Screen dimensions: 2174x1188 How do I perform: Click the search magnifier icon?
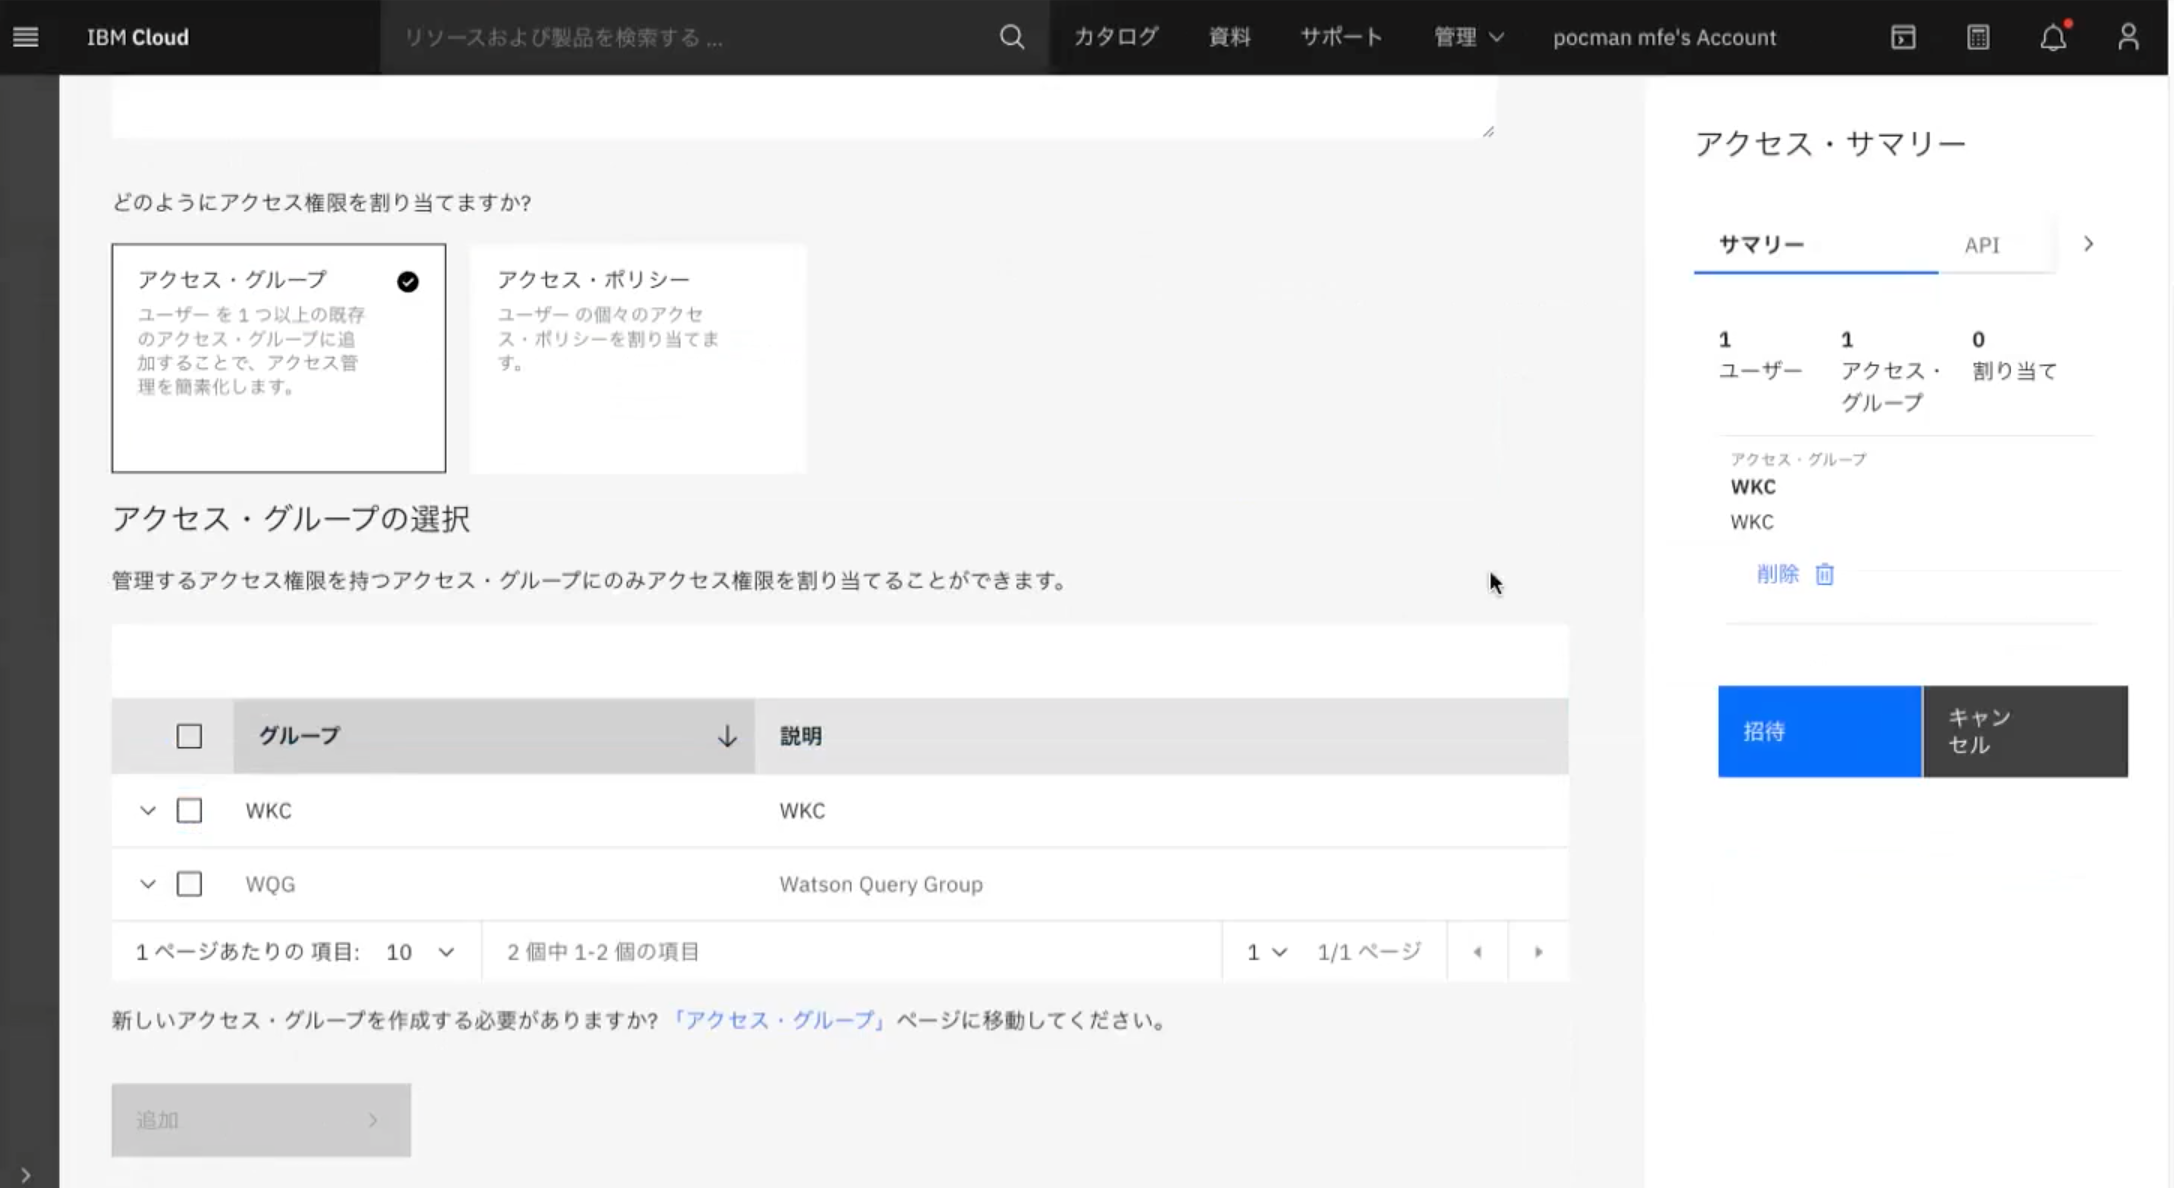1012,37
